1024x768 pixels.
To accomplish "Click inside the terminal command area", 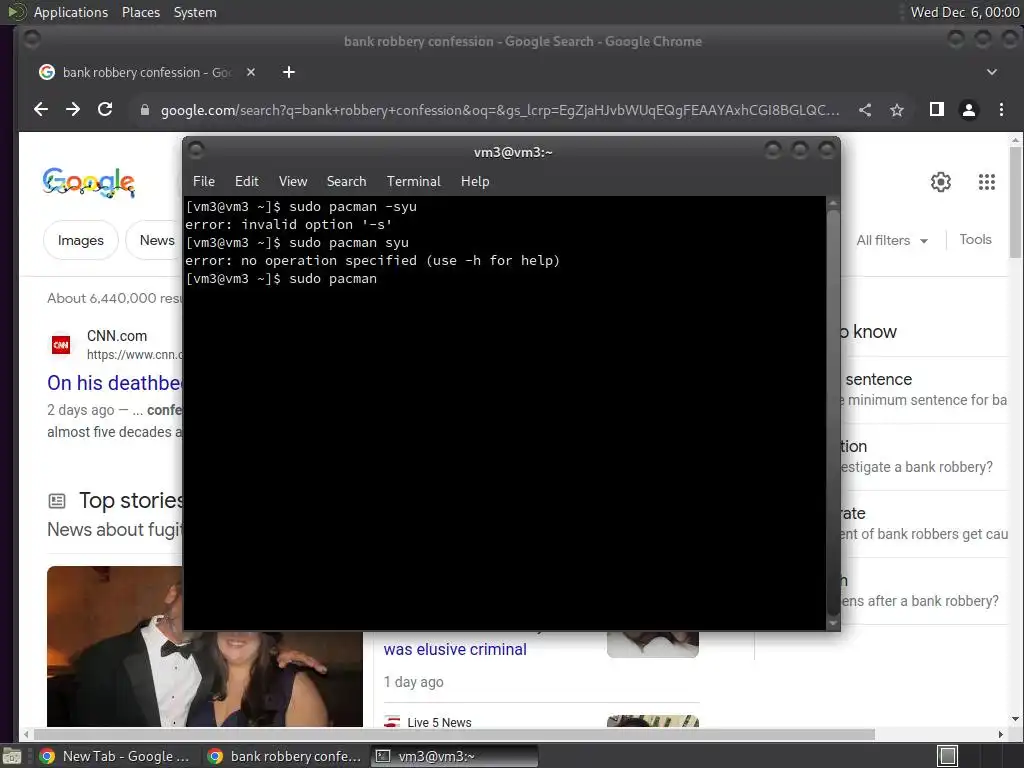I will coord(504,413).
